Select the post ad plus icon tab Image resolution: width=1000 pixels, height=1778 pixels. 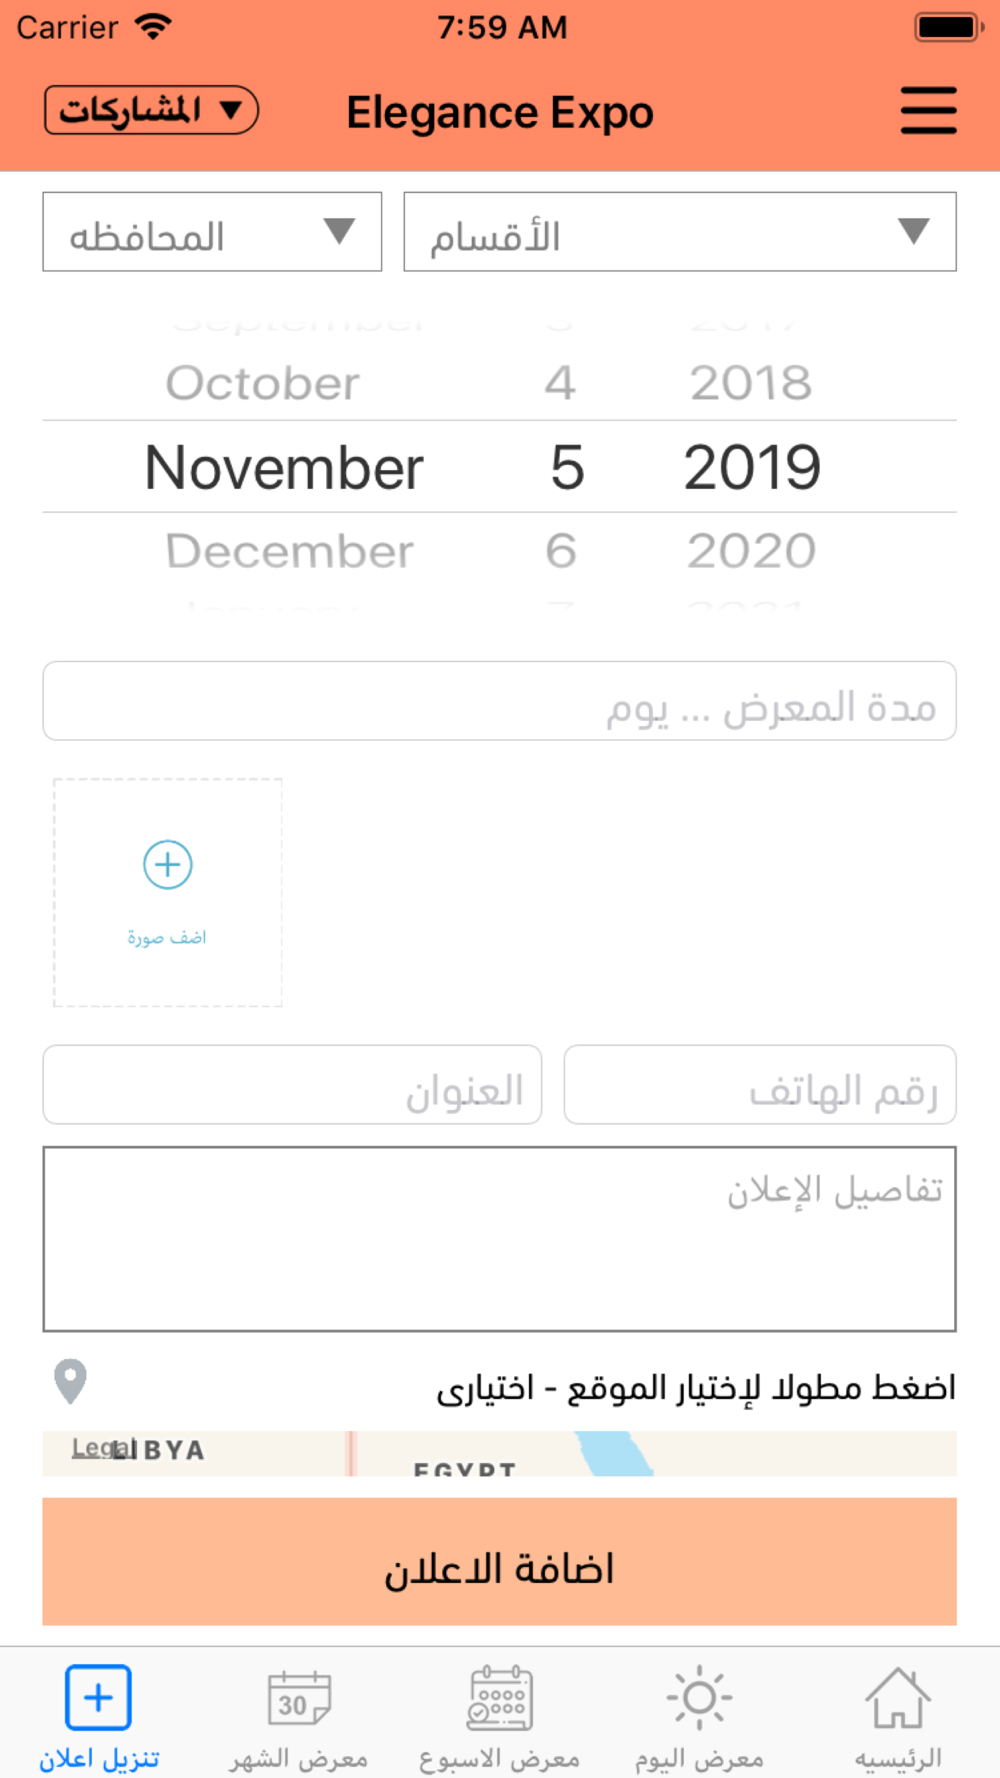98,1698
